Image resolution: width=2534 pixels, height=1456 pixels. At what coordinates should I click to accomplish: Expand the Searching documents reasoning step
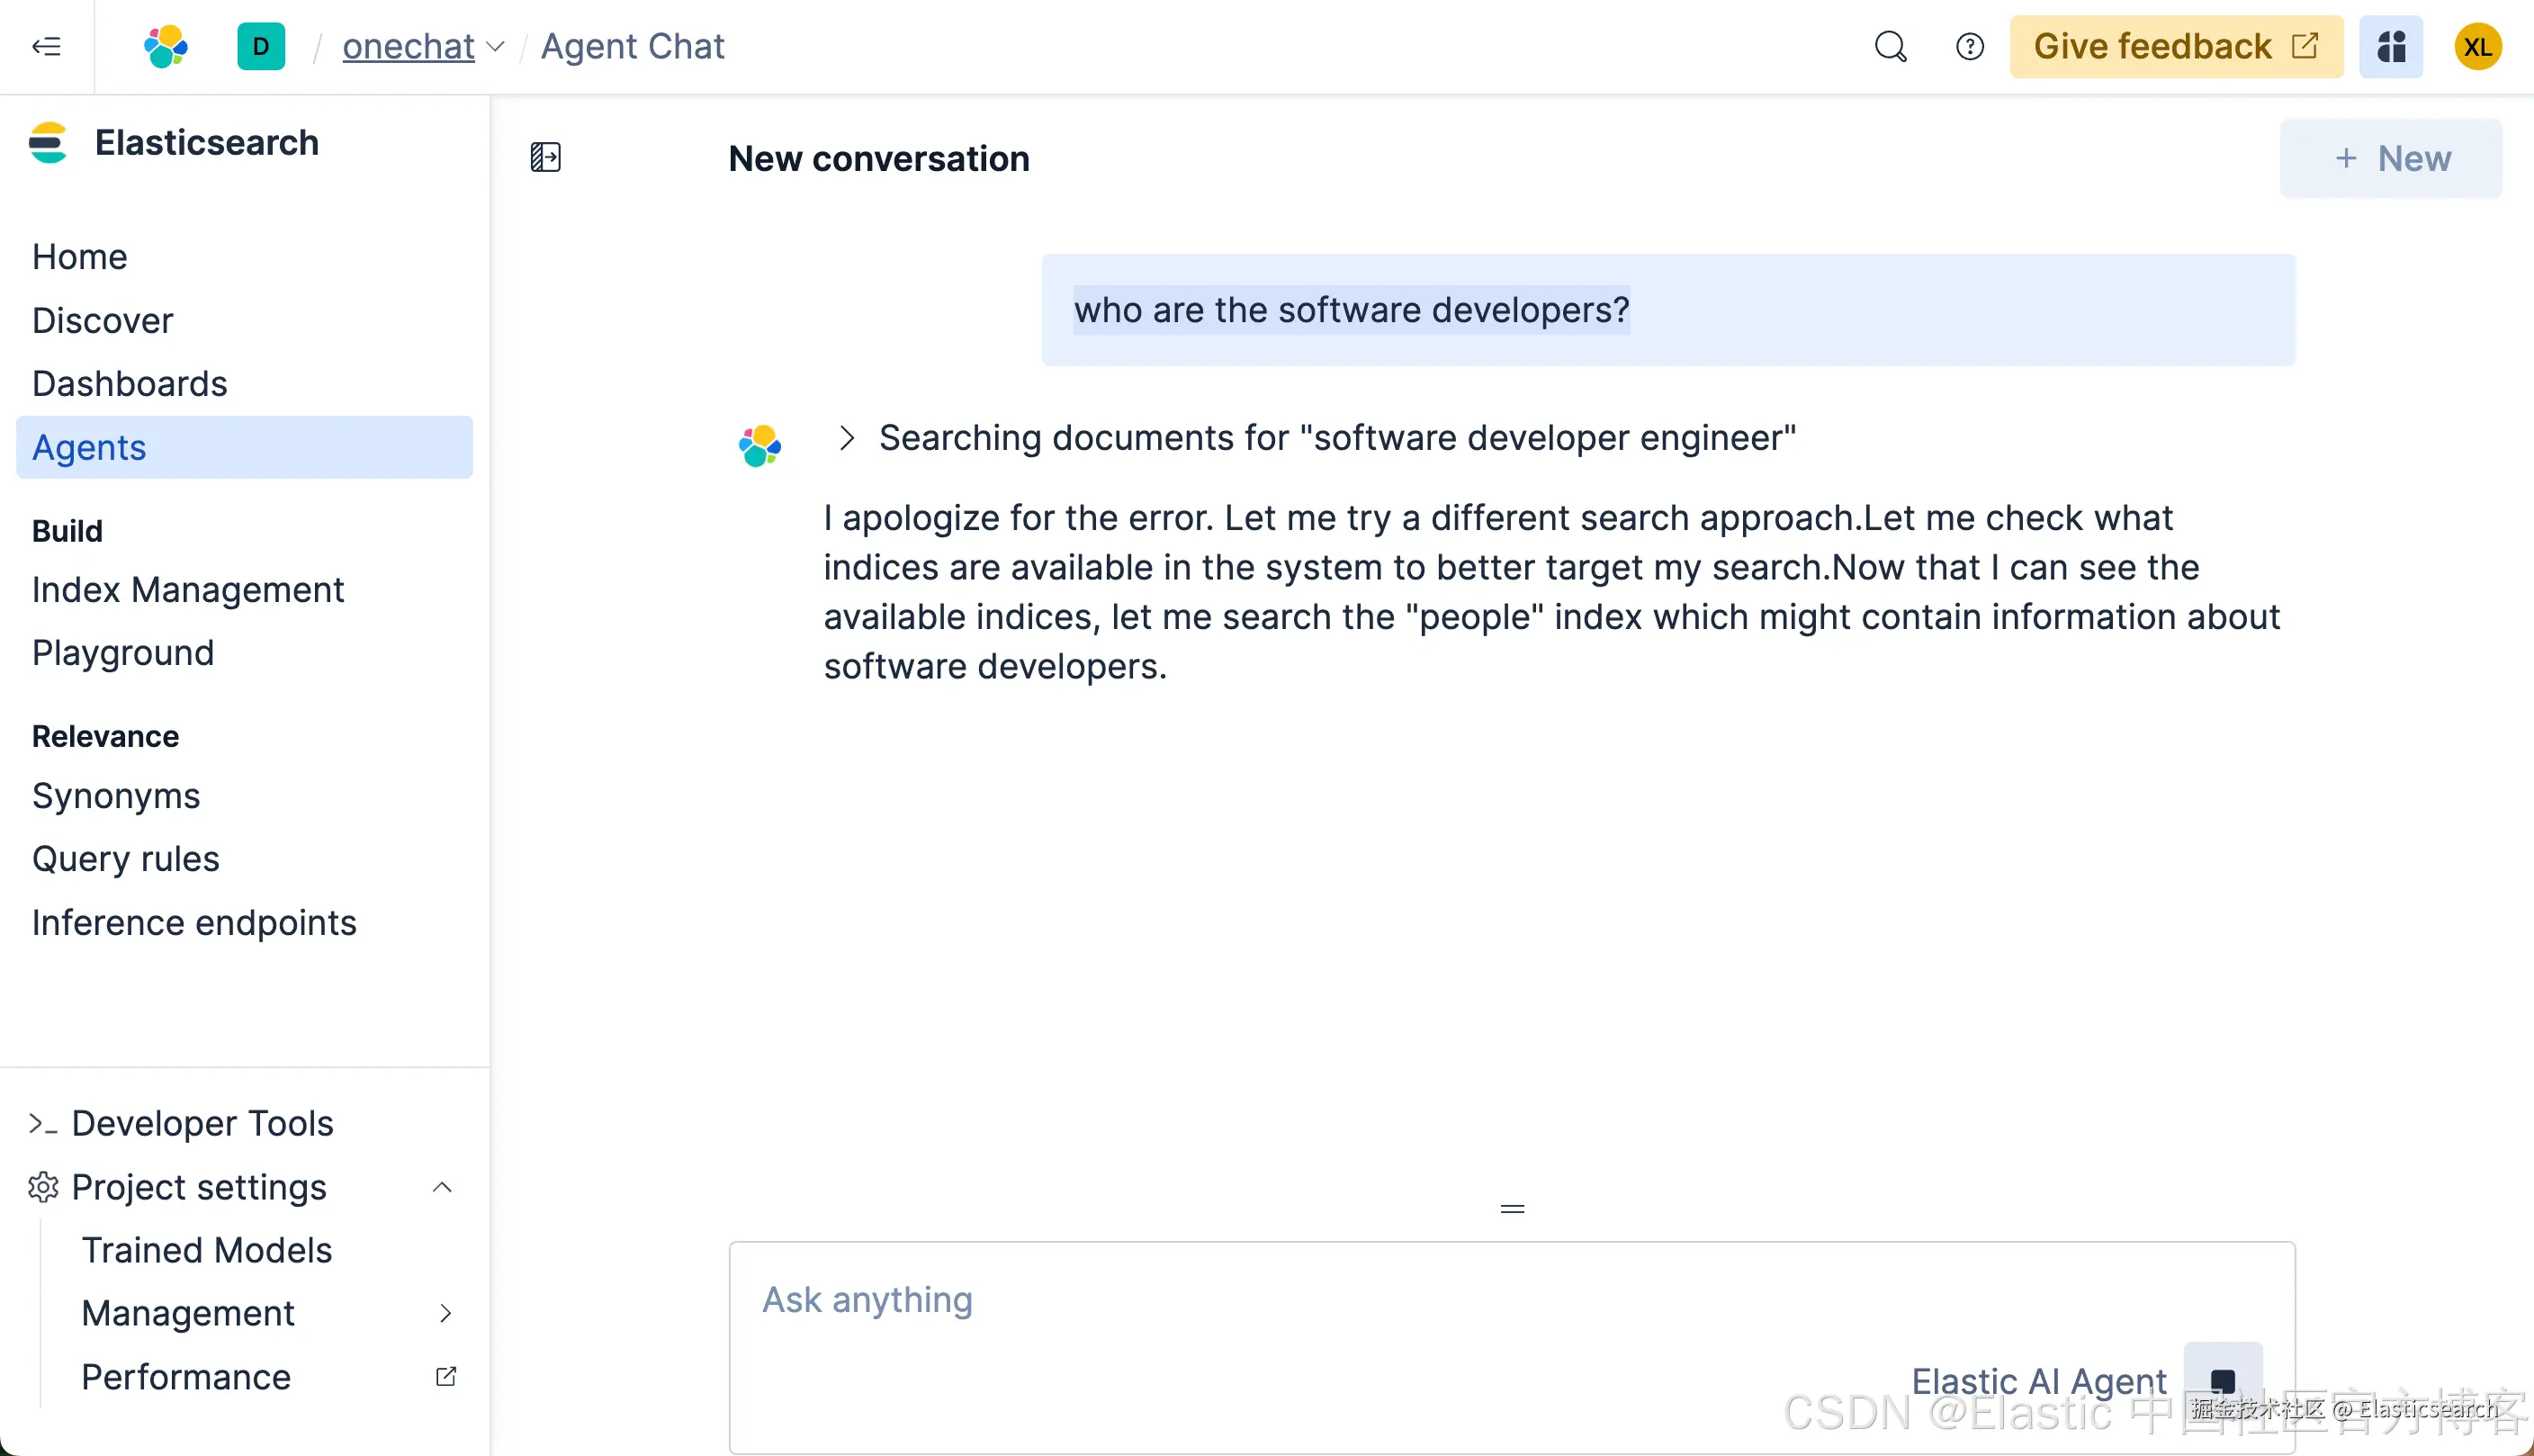pos(846,437)
